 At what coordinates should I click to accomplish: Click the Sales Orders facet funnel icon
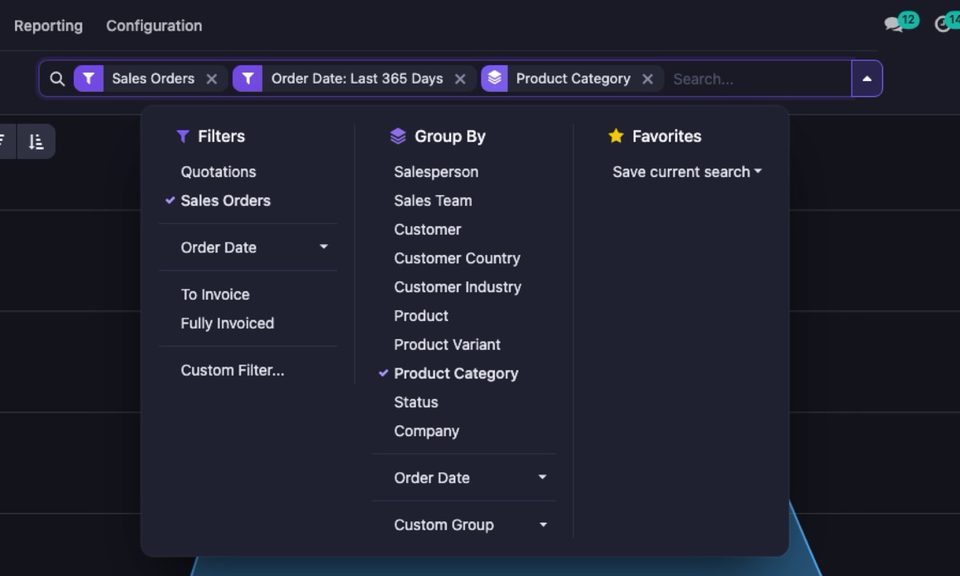[89, 78]
